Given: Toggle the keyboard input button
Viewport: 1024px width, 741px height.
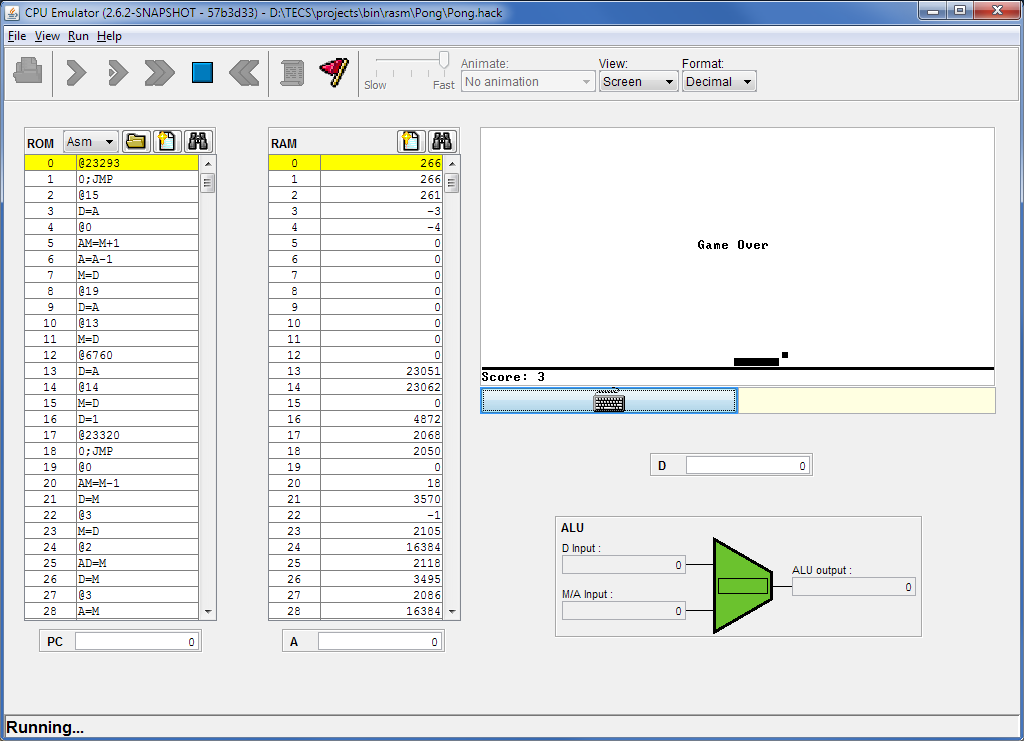Looking at the screenshot, I should point(608,401).
